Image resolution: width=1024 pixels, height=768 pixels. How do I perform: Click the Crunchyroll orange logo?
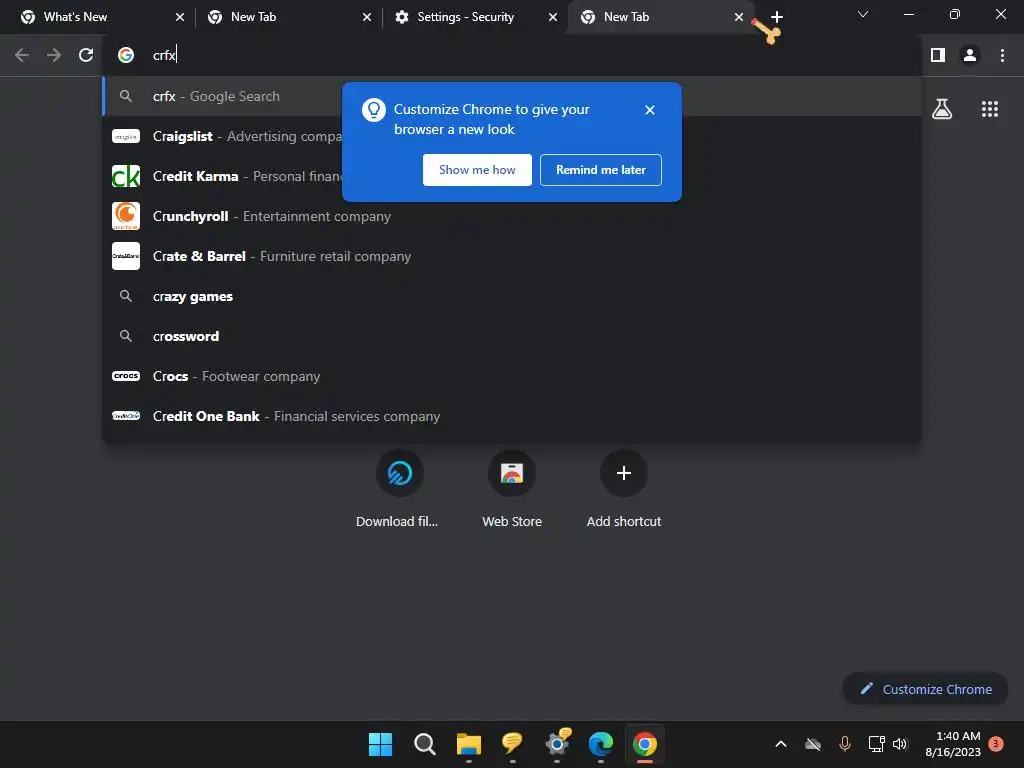(126, 216)
